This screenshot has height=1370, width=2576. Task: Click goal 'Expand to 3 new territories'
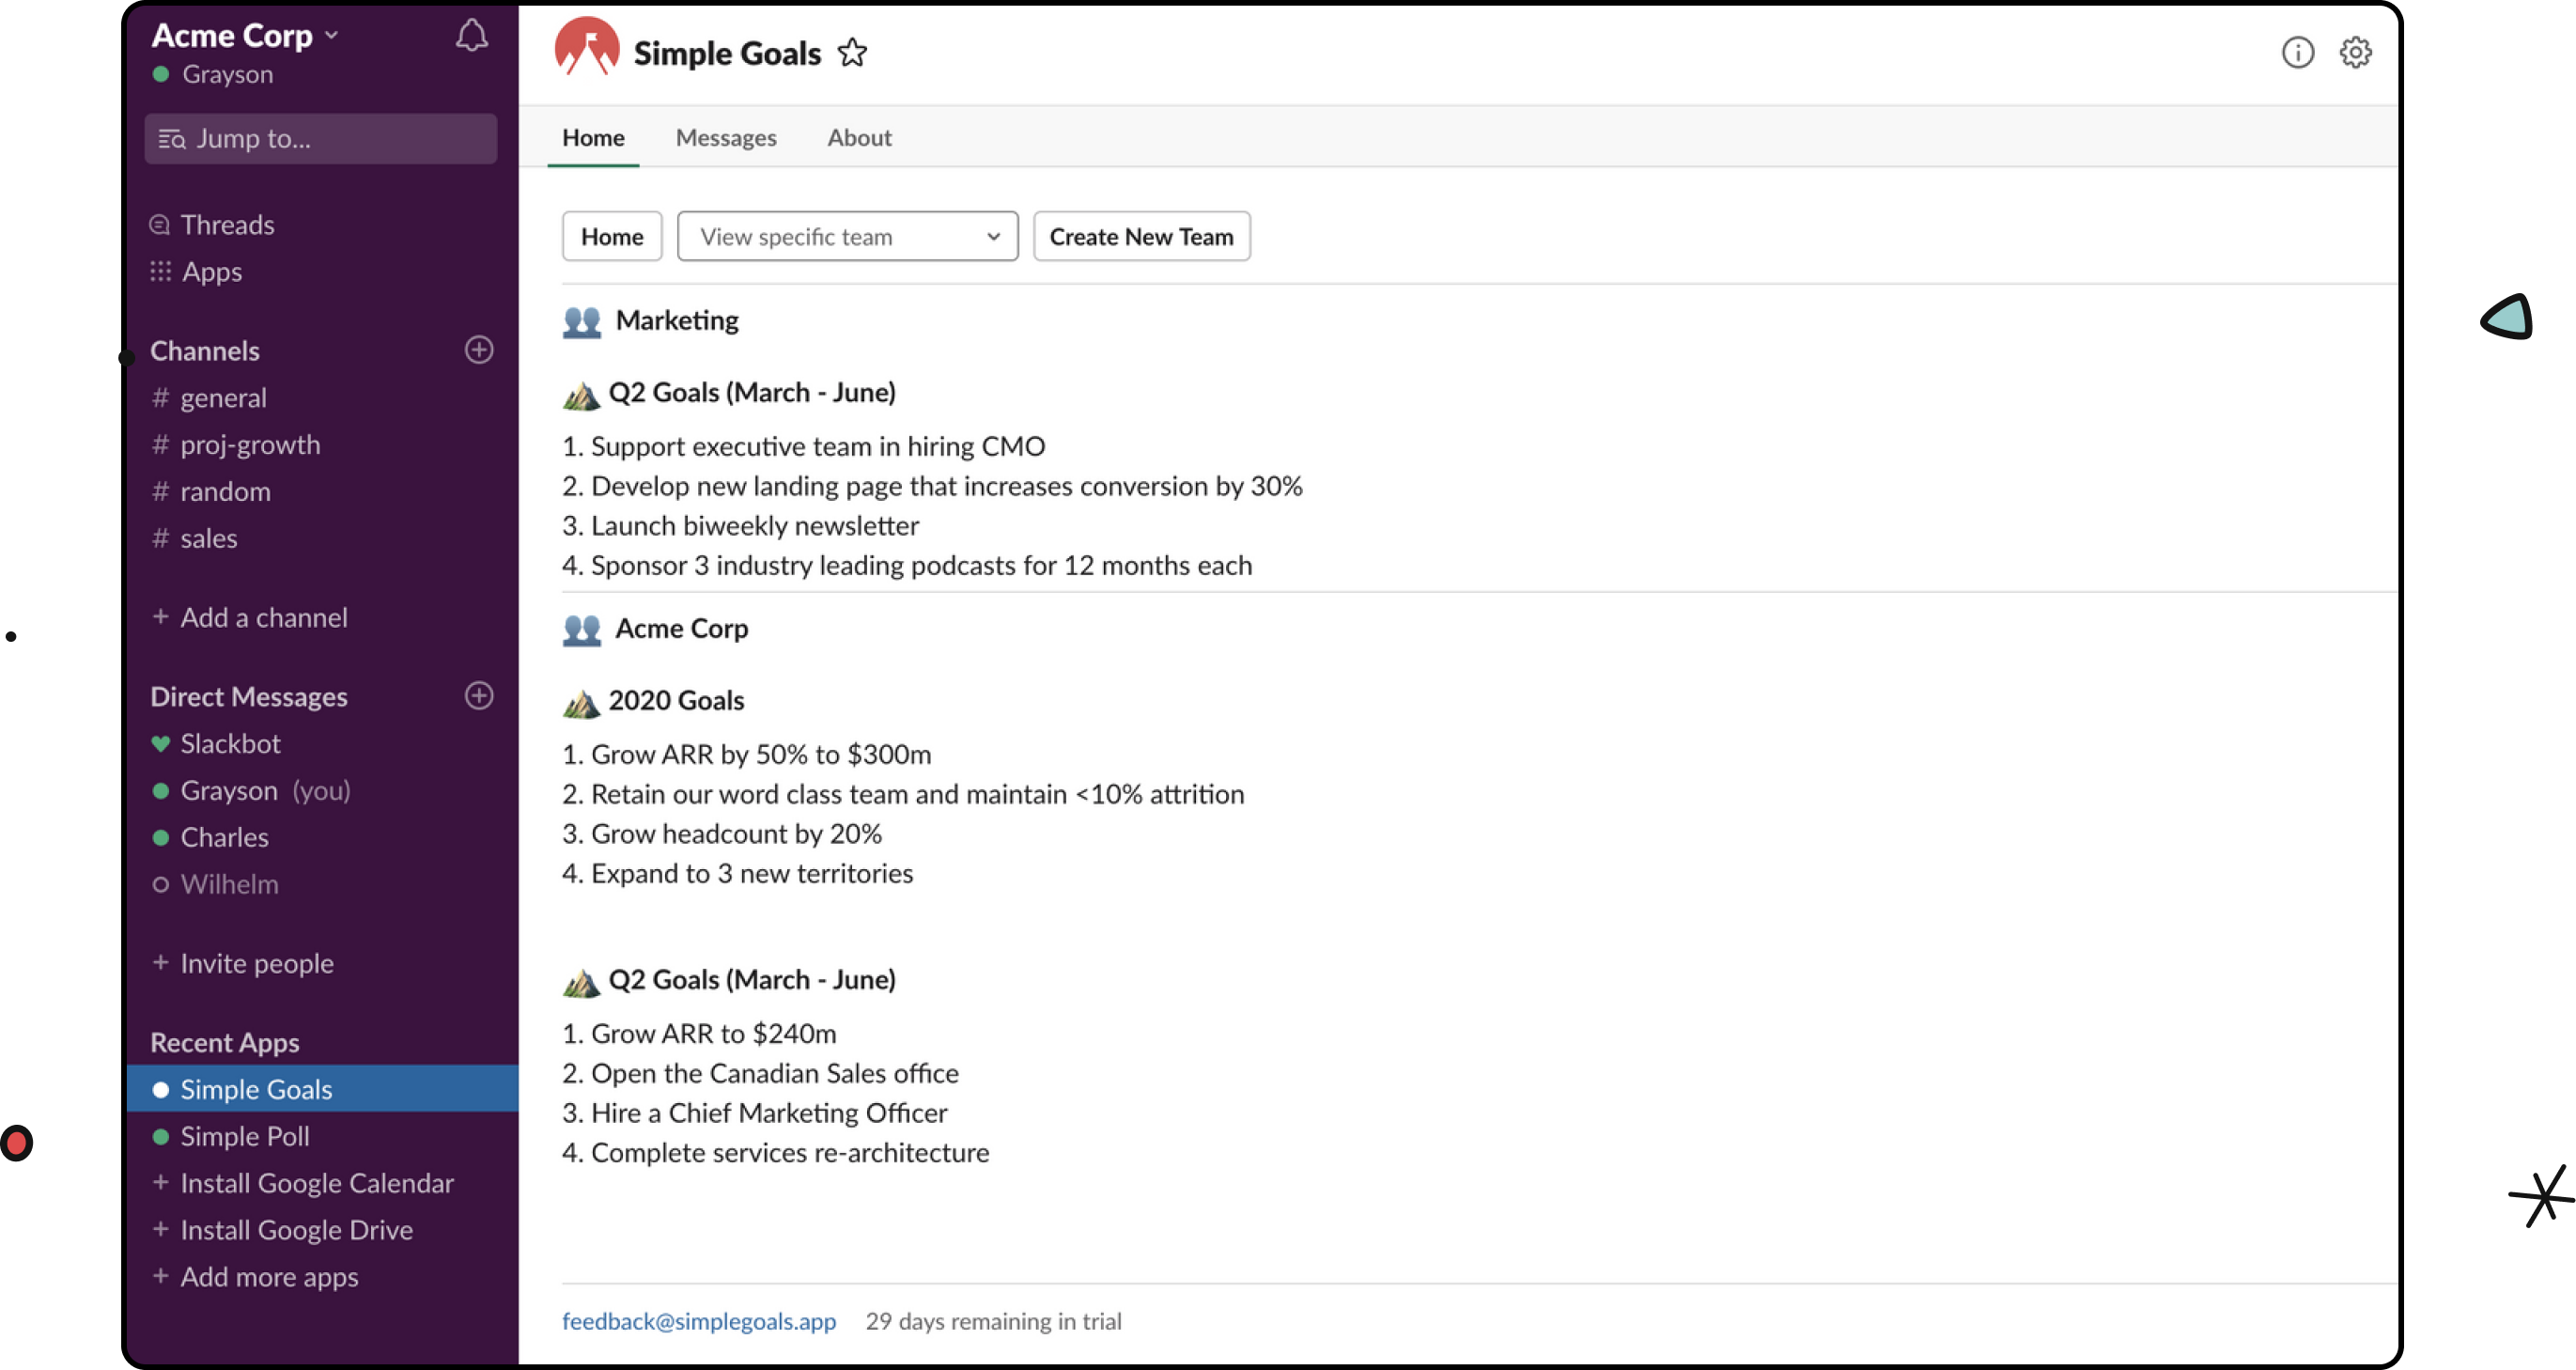[x=738, y=874]
